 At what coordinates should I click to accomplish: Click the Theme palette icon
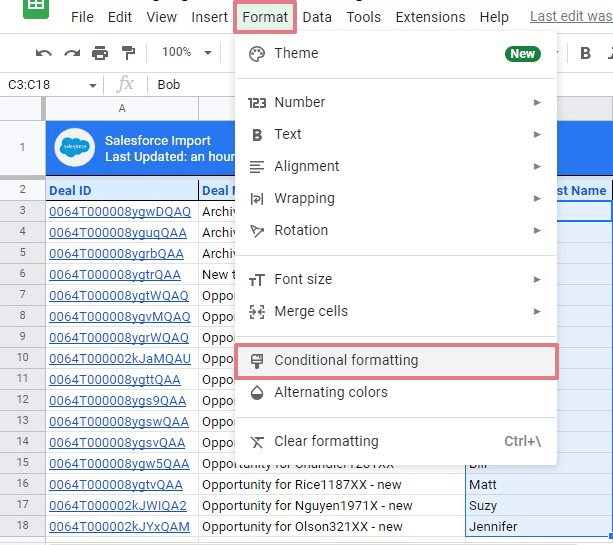[x=257, y=54]
